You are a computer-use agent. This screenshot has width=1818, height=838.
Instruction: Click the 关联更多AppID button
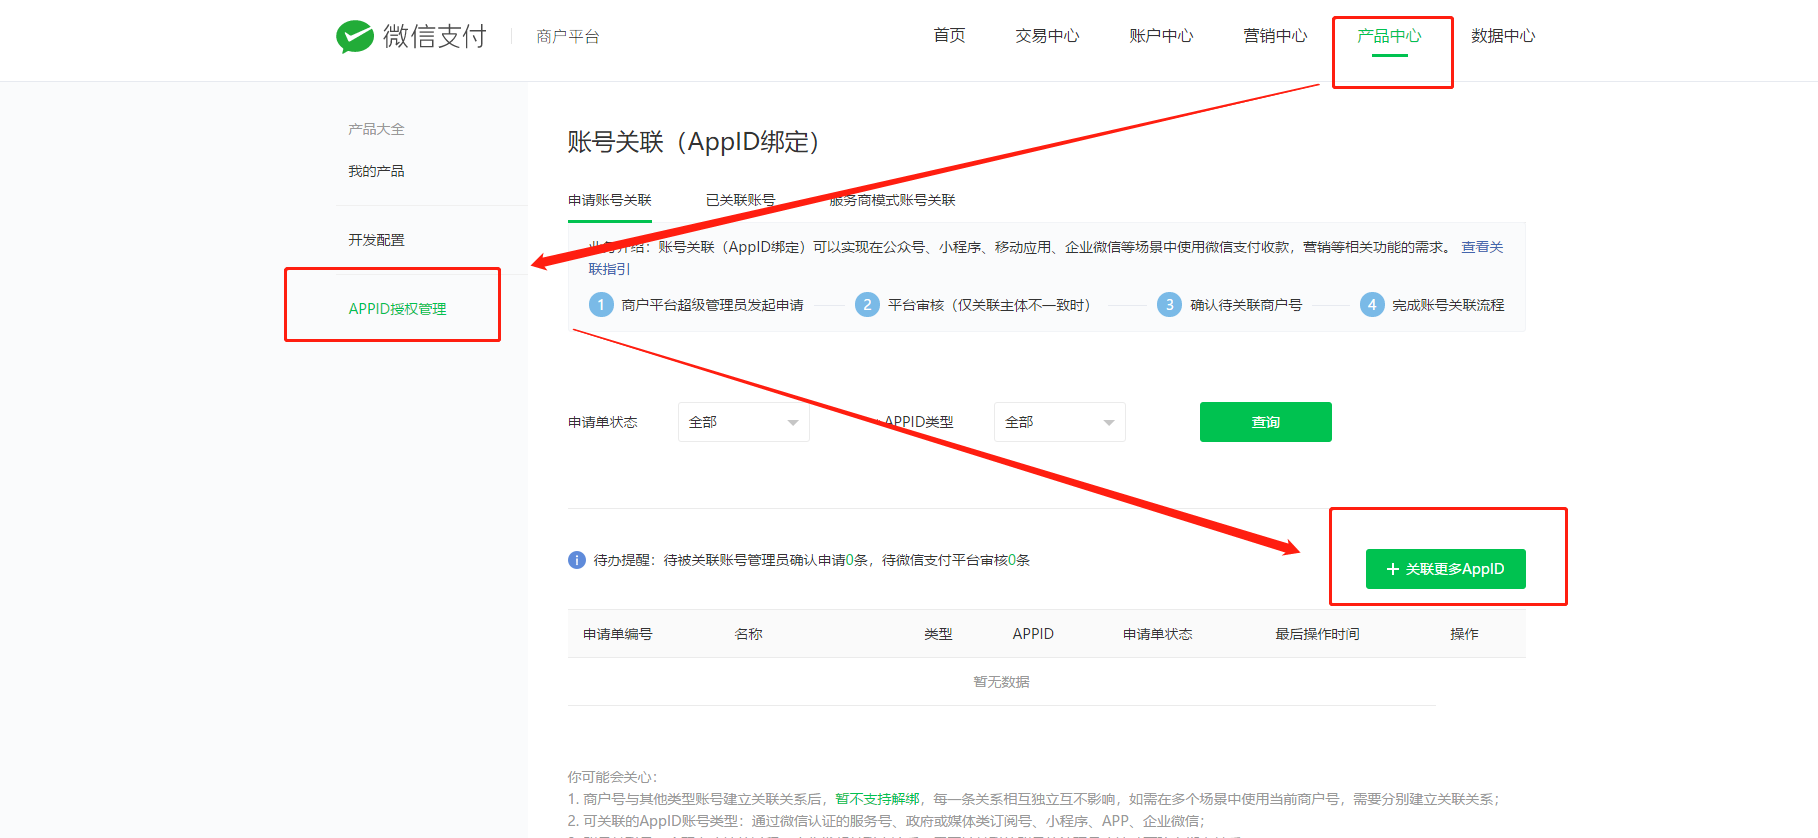pos(1446,569)
